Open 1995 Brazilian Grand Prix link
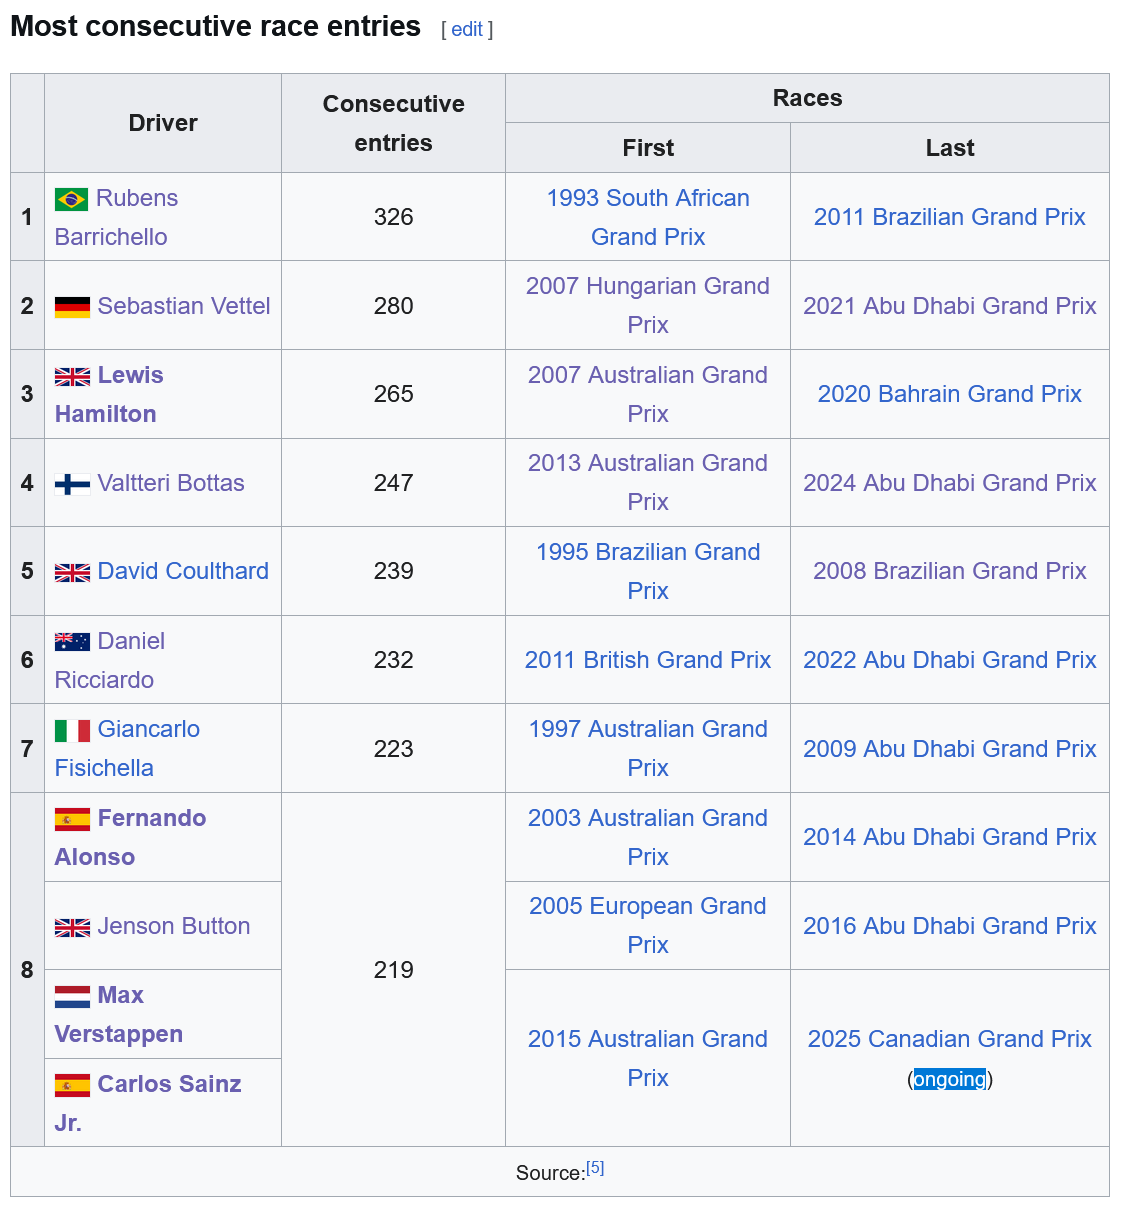1122x1205 pixels. tap(648, 571)
